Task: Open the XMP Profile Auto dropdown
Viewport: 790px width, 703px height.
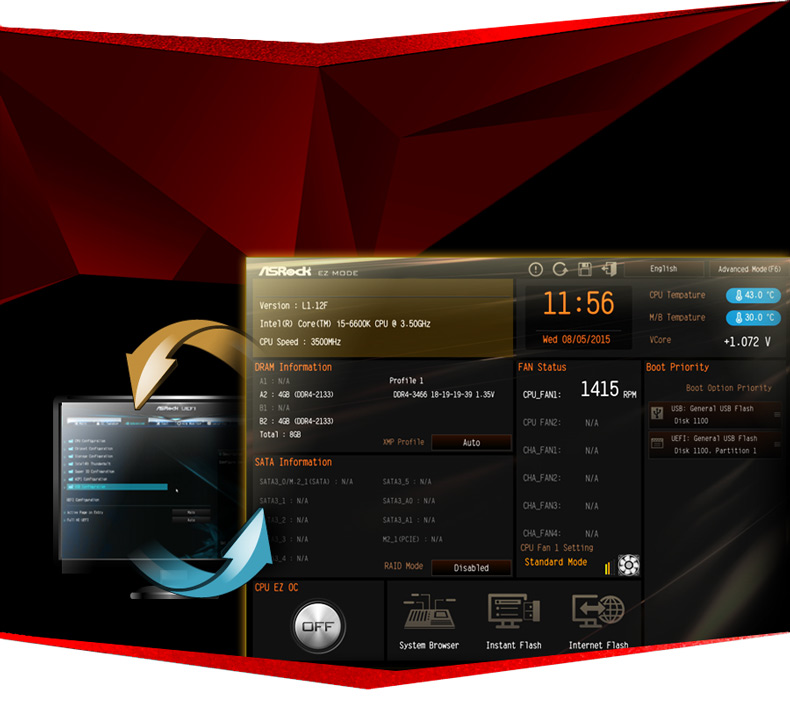Action: 471,442
